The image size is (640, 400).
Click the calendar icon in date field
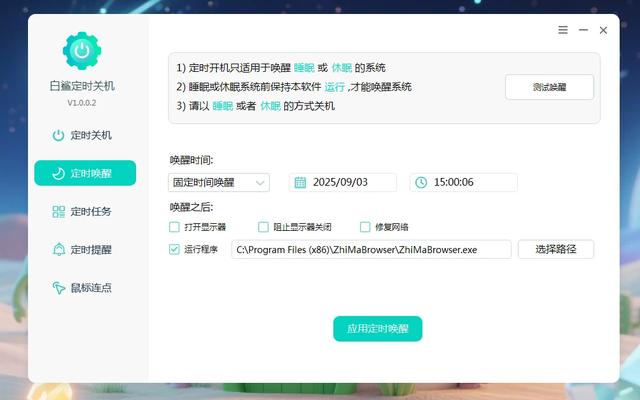click(300, 182)
